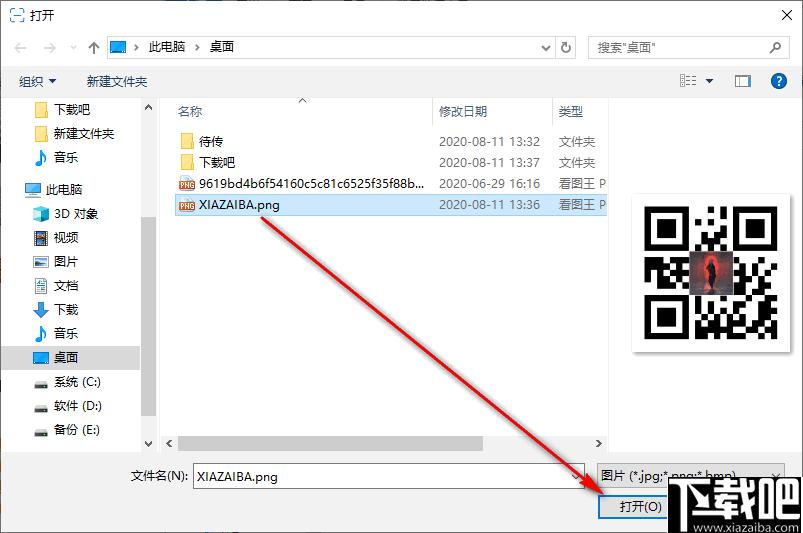
Task: Click PNG icon of XIAZAIBA.png
Action: coord(187,205)
